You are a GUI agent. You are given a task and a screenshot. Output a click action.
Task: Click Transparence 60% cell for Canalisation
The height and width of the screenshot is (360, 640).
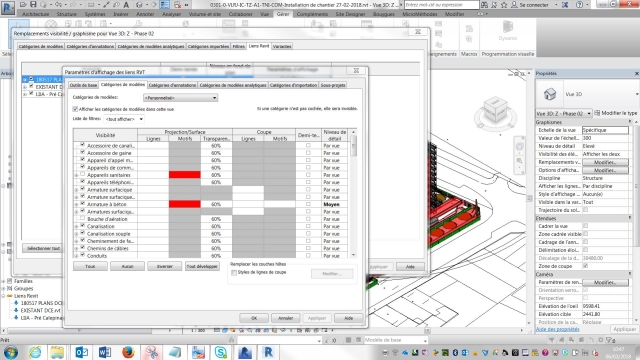point(216,227)
